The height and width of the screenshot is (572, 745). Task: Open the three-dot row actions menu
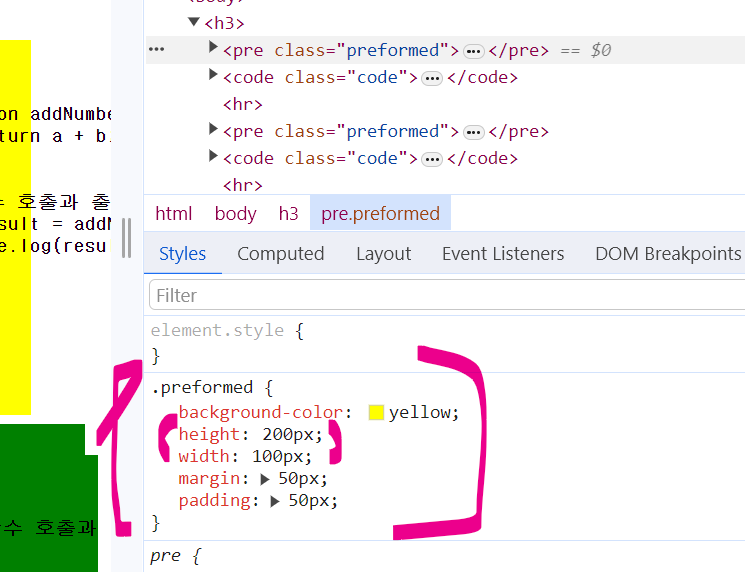pos(156,49)
